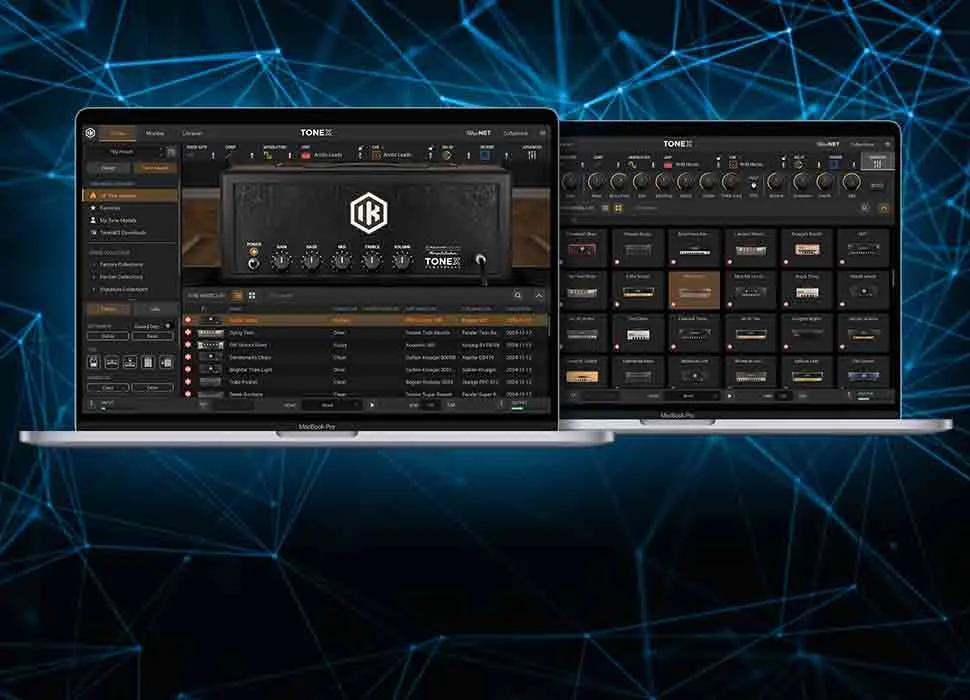Toggle the Reverb power switch in the right laptop
Image resolution: width=970 pixels, height=700 pixels.
pos(854,164)
